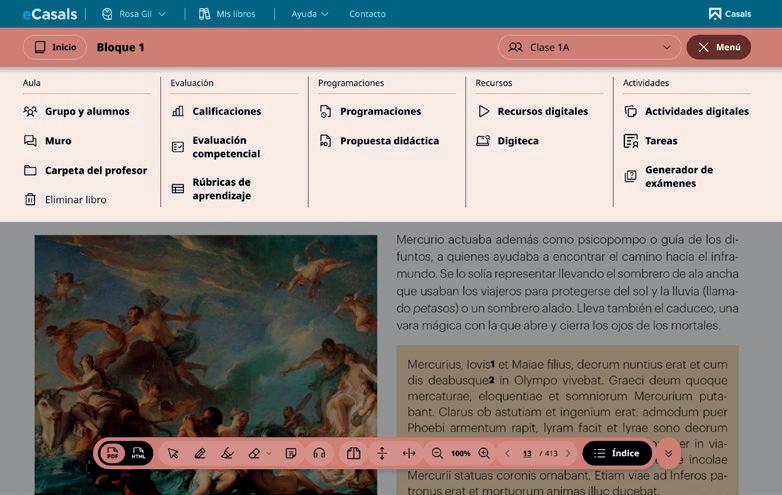The height and width of the screenshot is (495, 782).
Task: Go to the next page
Action: (x=568, y=453)
